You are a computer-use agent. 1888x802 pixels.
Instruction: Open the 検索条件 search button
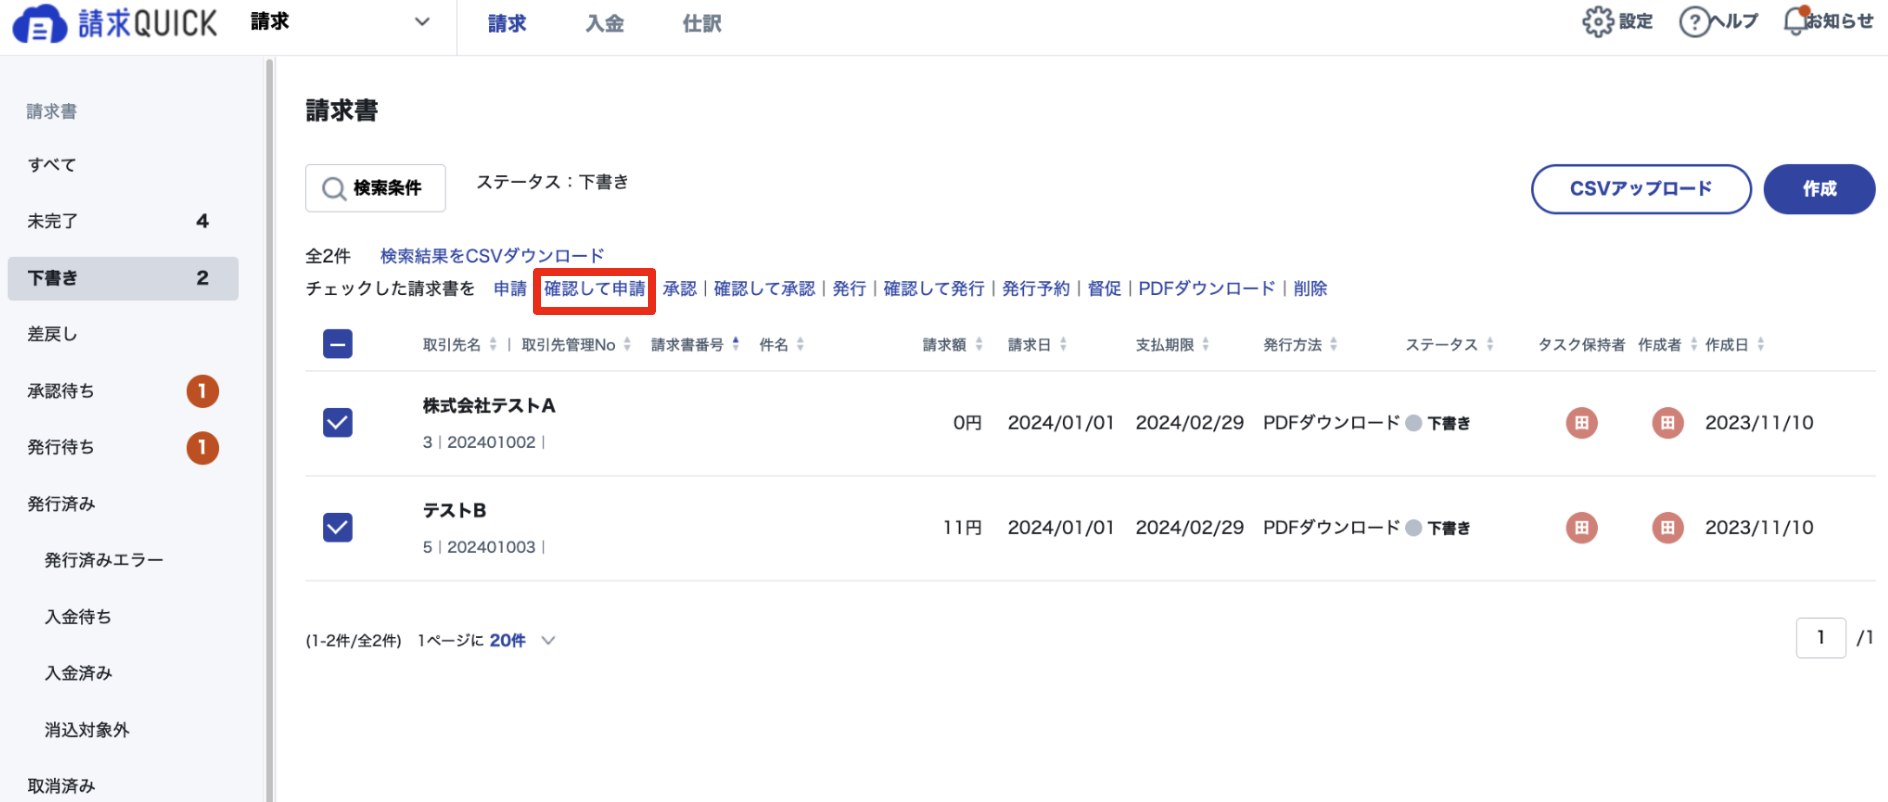(x=375, y=188)
